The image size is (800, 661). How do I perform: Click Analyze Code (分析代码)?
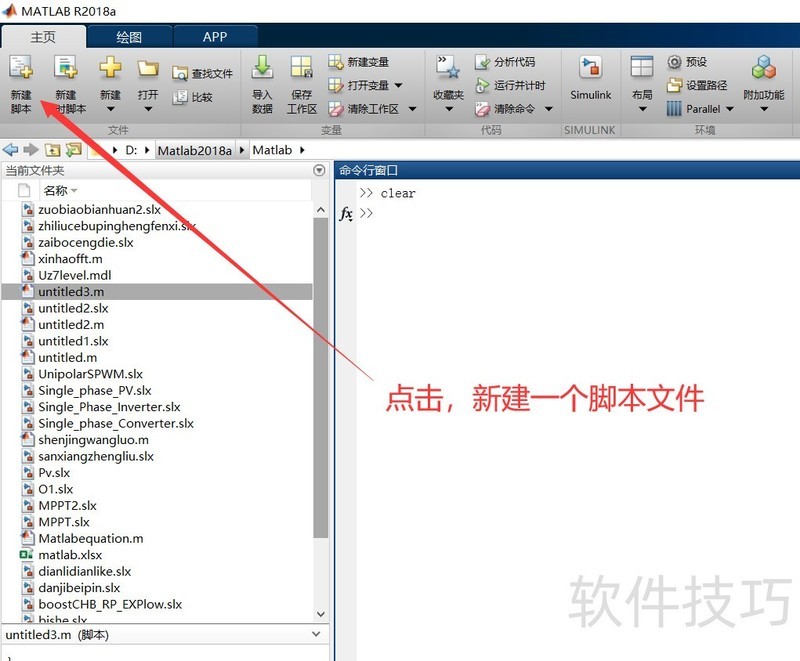pos(505,62)
